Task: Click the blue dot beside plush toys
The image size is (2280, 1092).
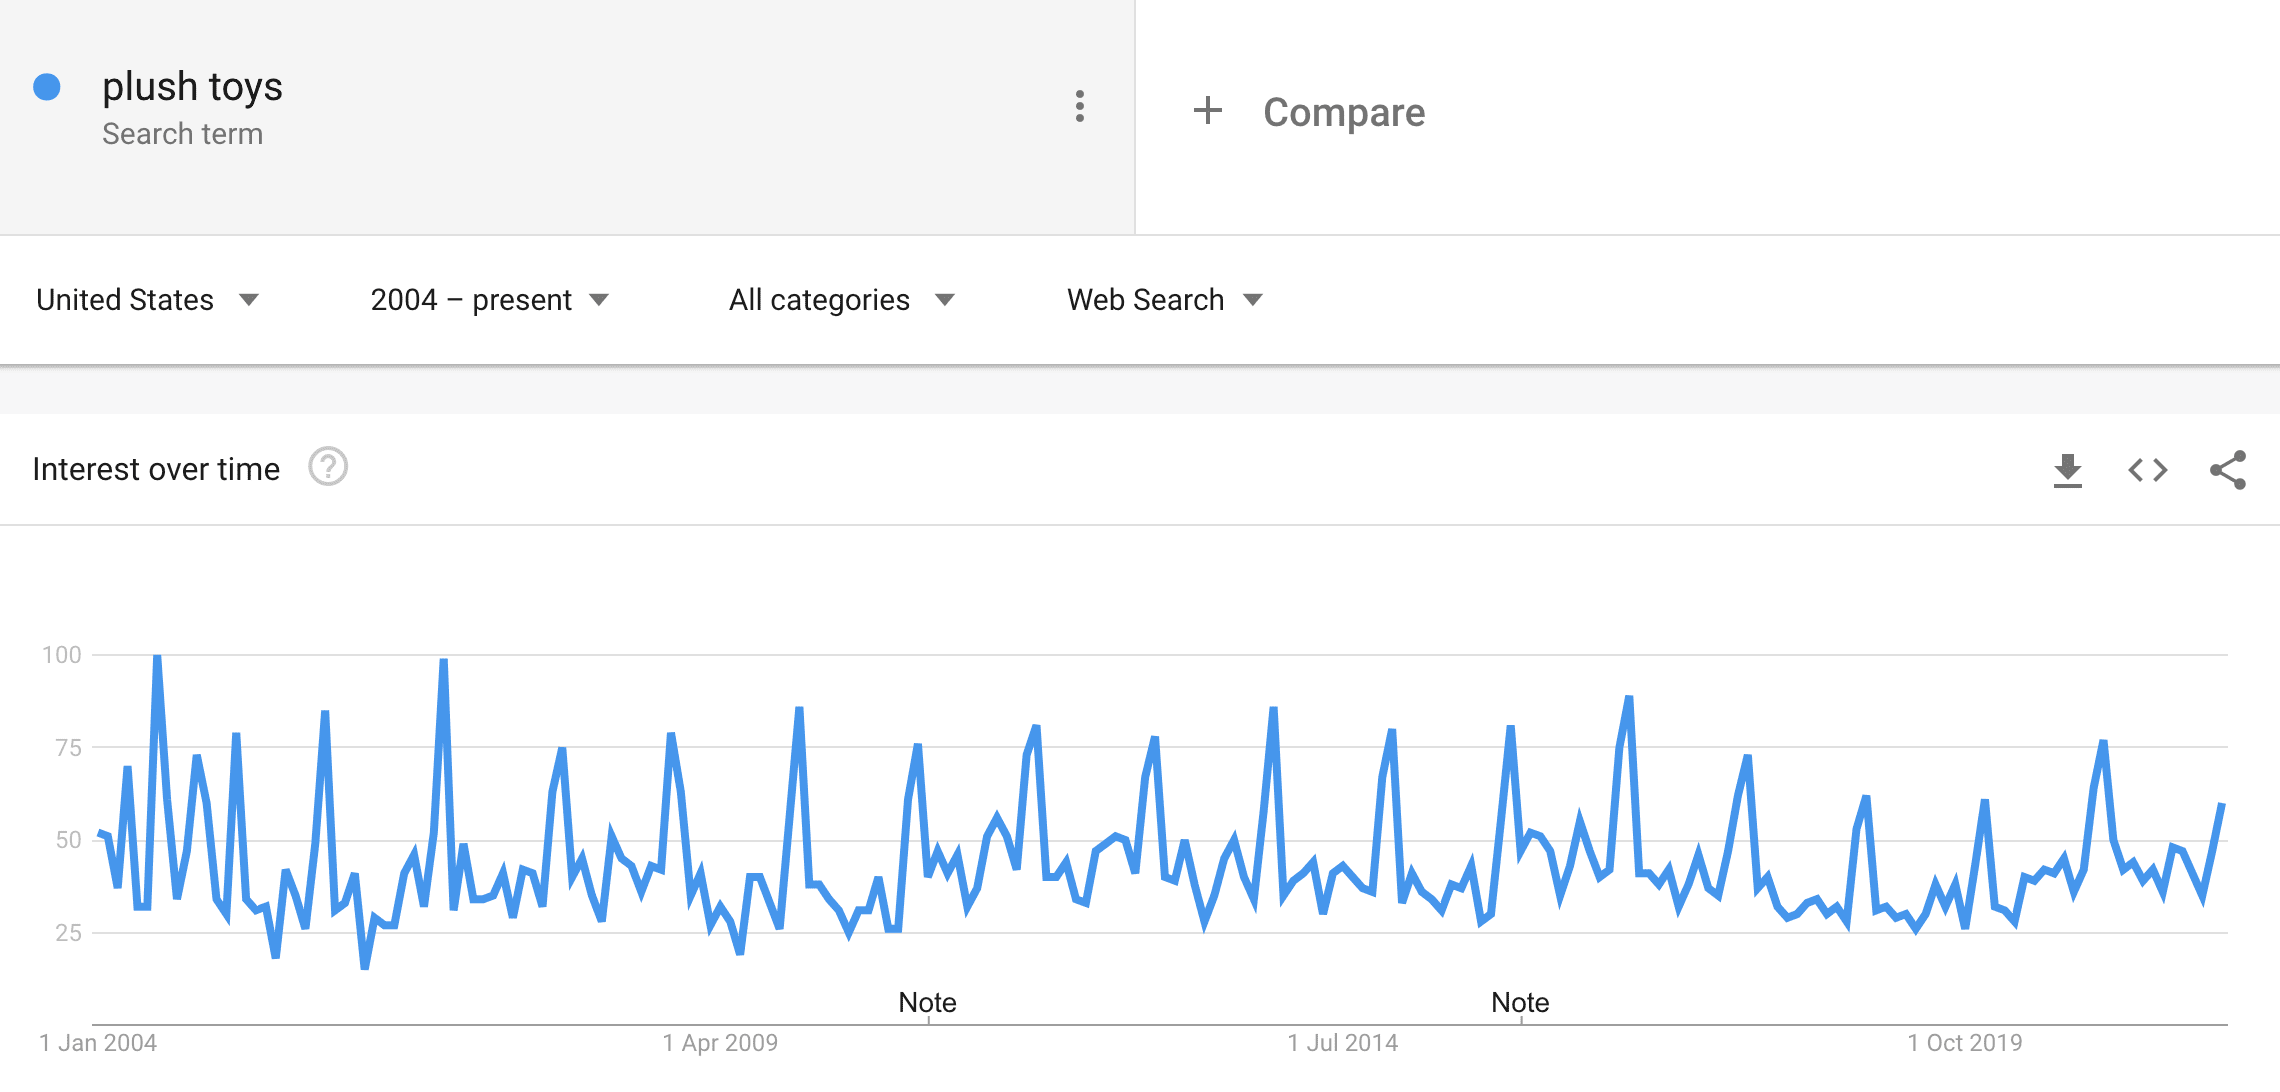Action: (47, 87)
